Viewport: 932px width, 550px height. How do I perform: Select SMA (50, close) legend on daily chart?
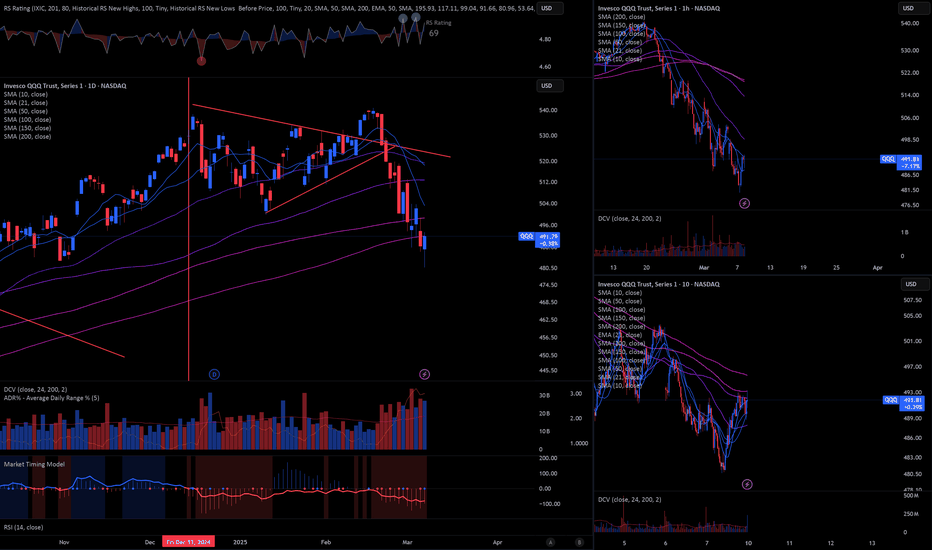(x=26, y=111)
